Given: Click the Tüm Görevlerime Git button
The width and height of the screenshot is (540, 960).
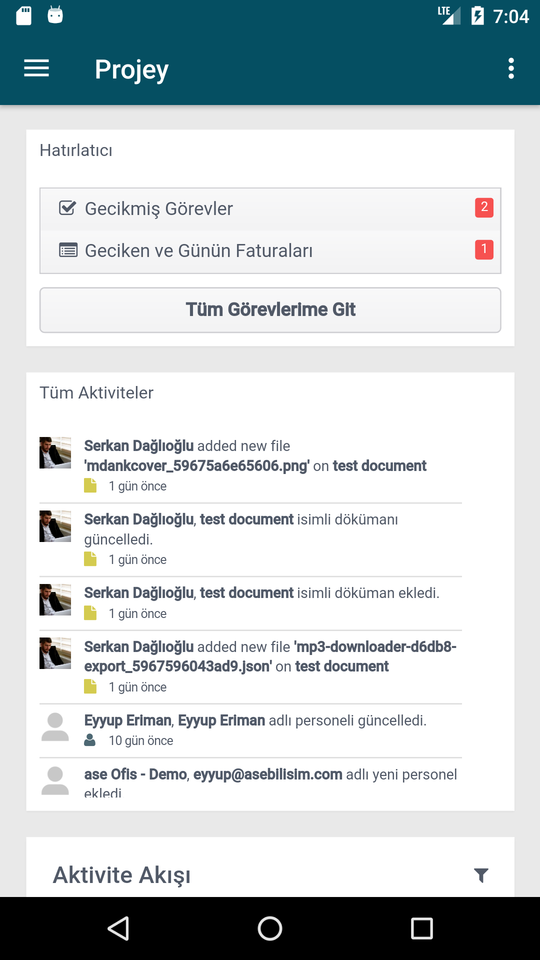Looking at the screenshot, I should (x=270, y=310).
